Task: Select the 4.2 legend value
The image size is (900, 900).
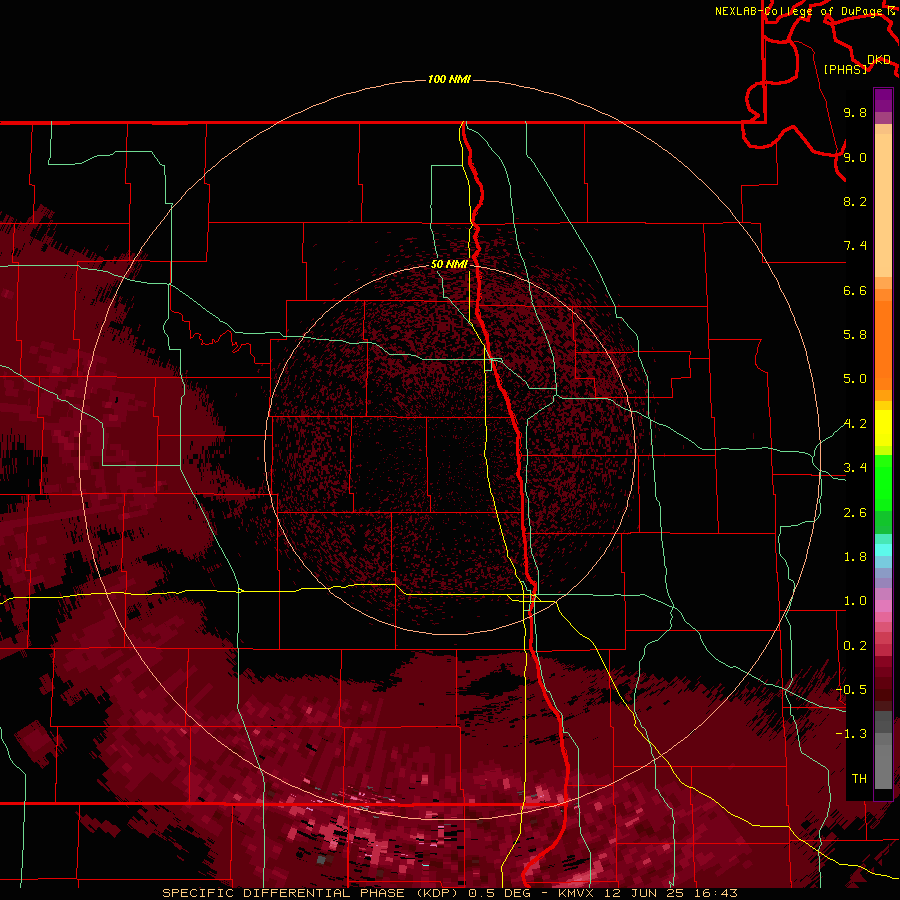Action: [x=855, y=424]
